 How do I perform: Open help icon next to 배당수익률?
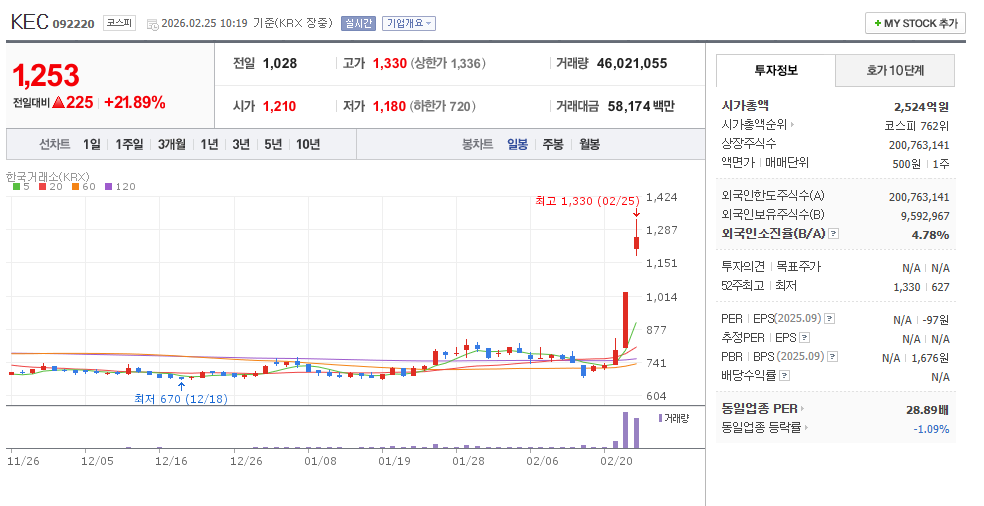coord(784,376)
